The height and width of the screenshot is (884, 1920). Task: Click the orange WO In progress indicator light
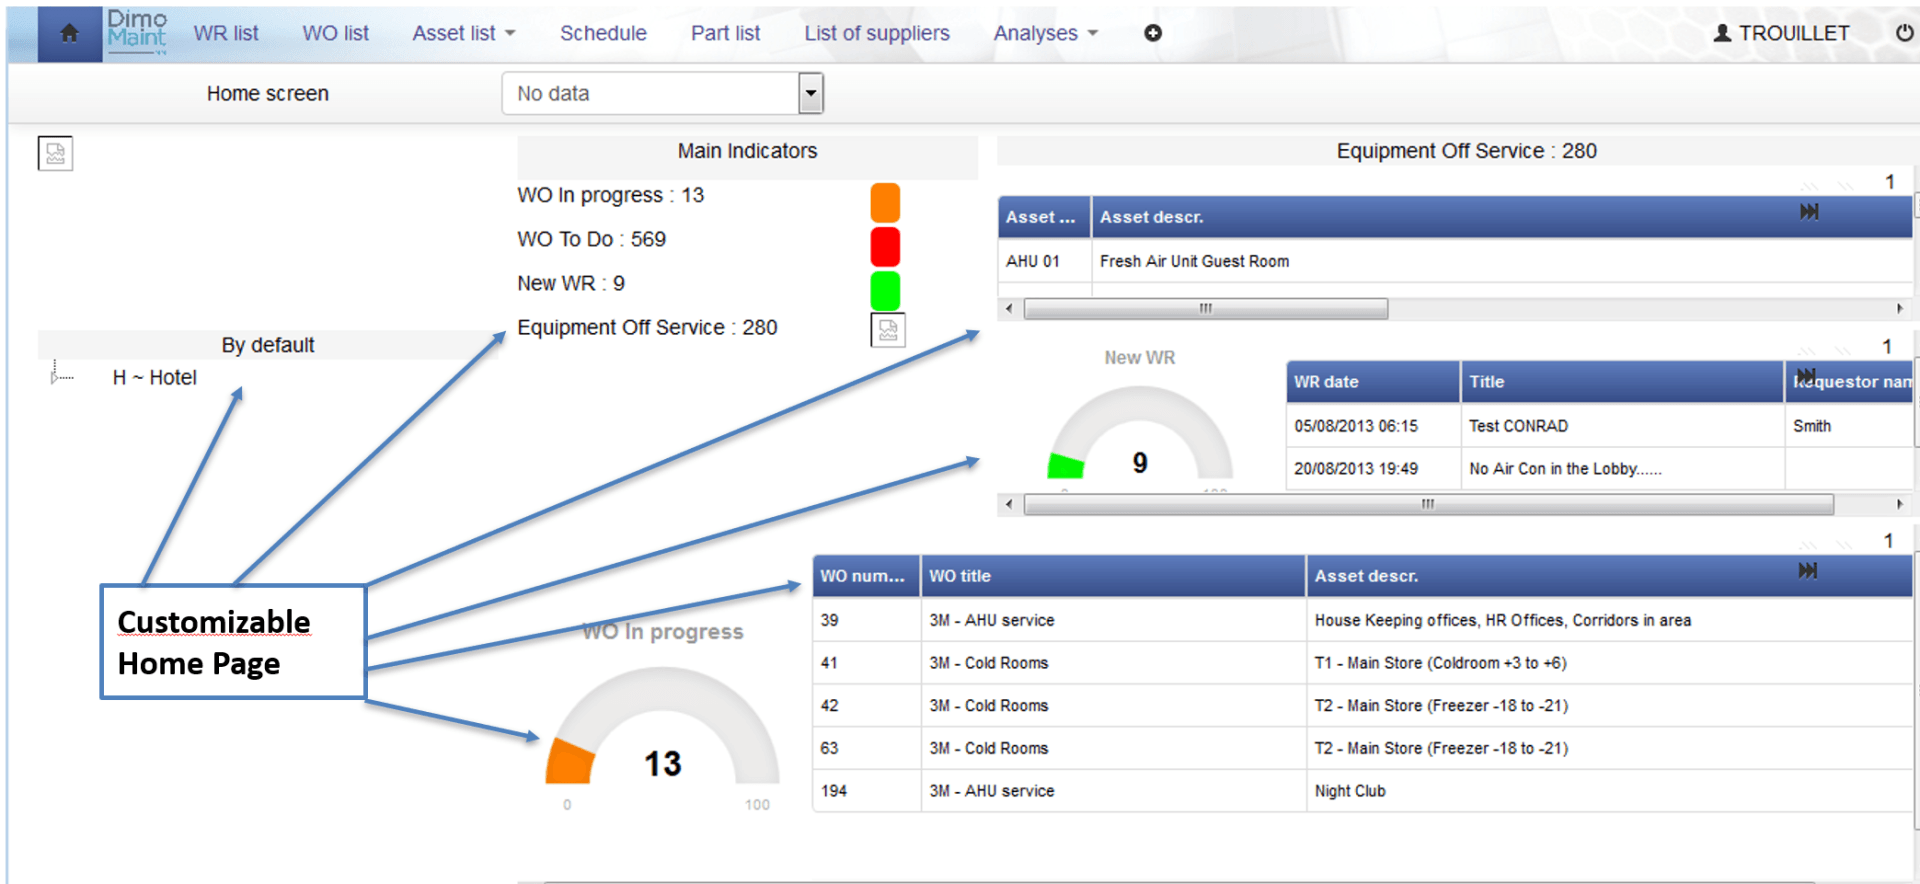(x=885, y=202)
